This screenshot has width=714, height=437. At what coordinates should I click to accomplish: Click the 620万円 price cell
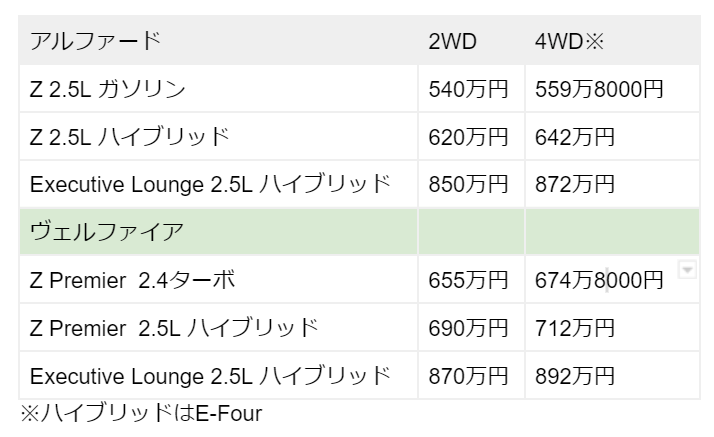click(469, 137)
